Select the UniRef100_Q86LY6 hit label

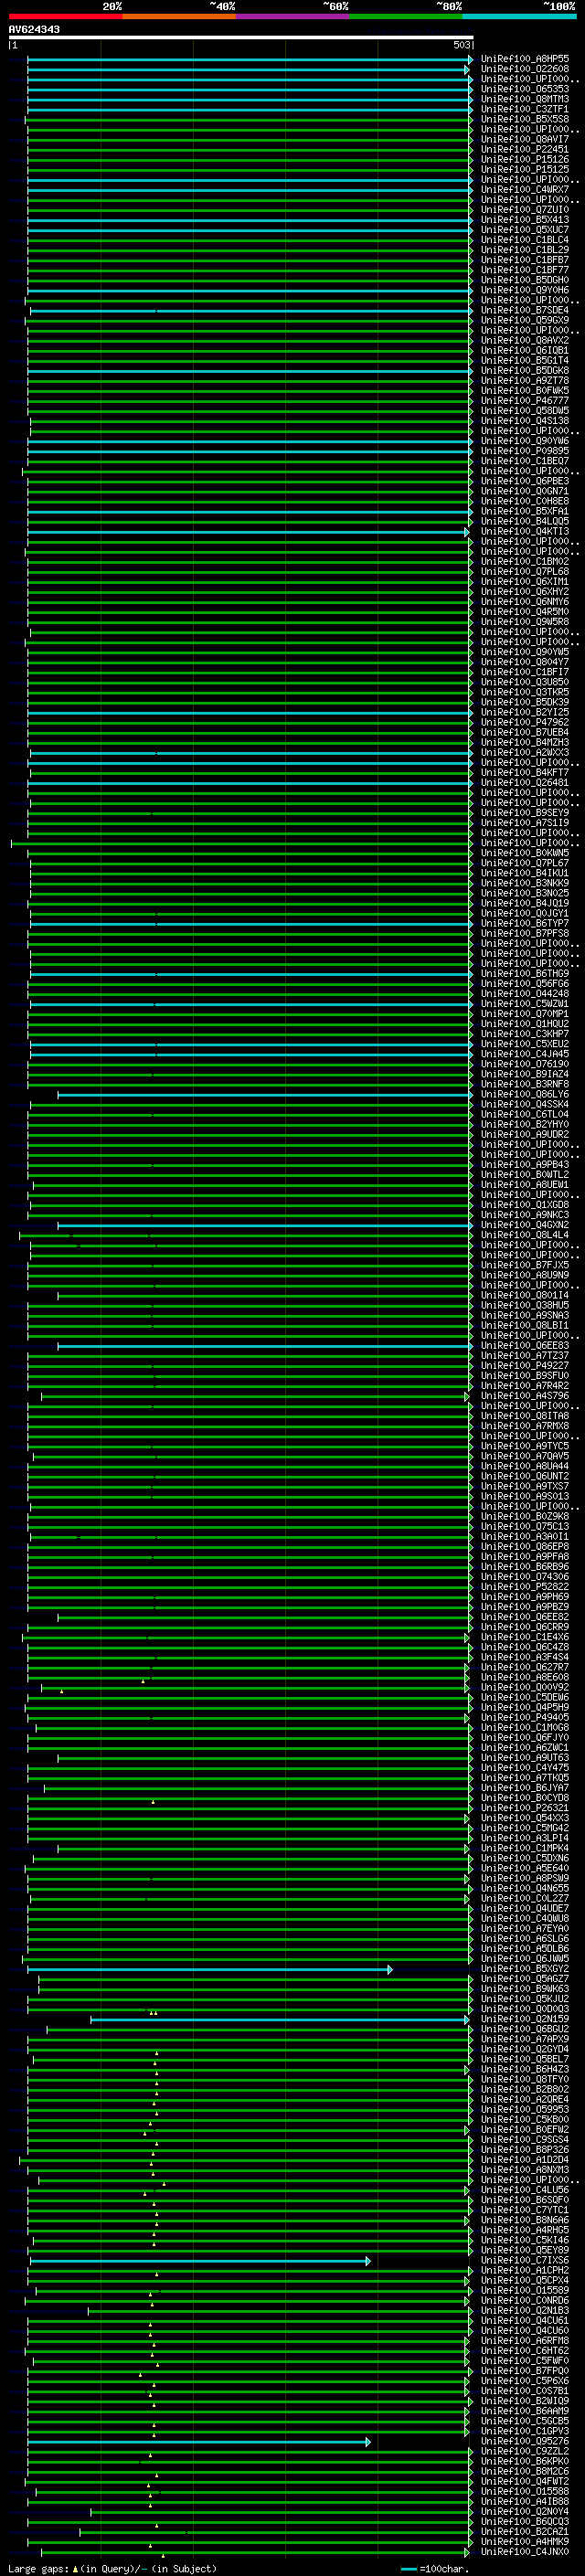[x=525, y=1094]
